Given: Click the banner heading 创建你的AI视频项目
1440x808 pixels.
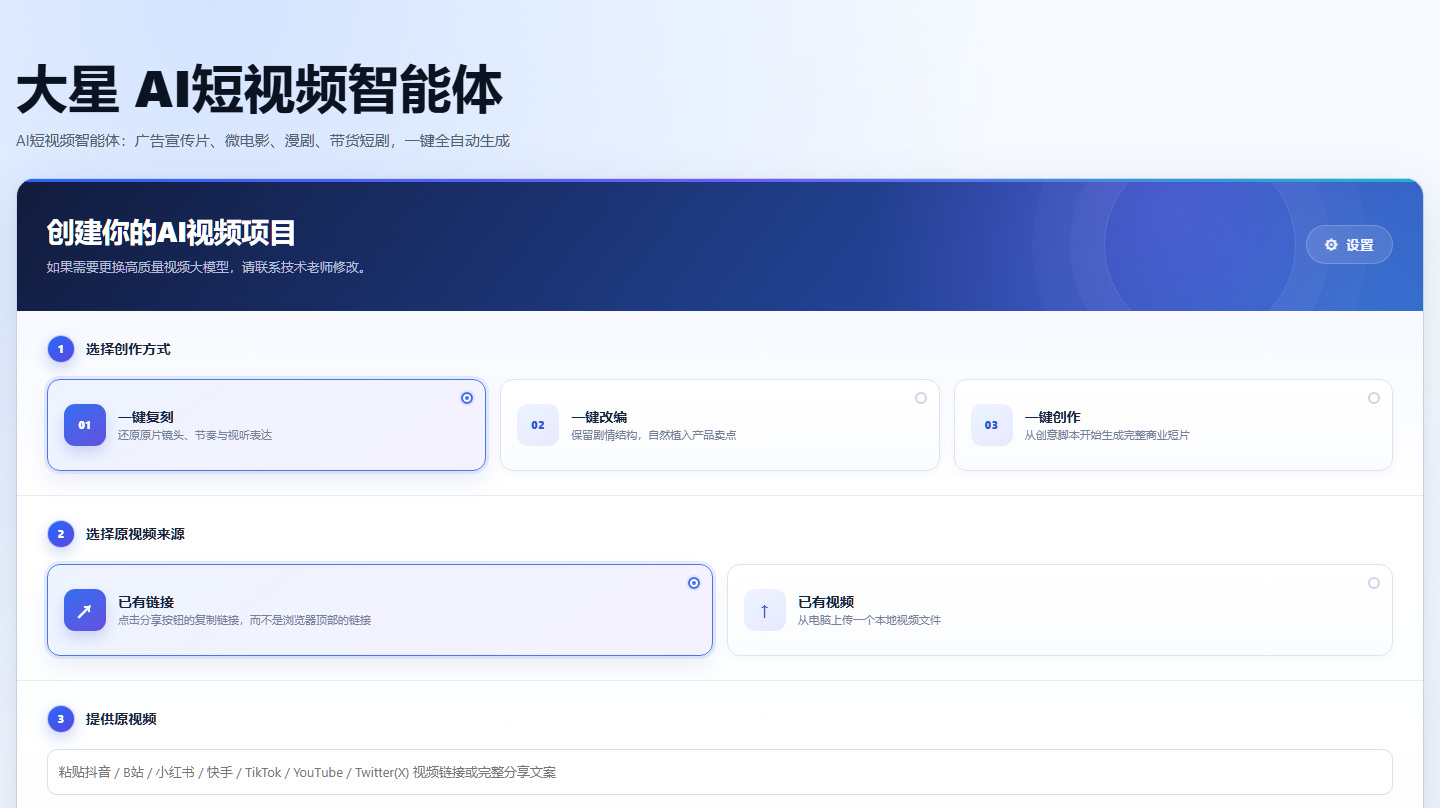Looking at the screenshot, I should click(171, 233).
